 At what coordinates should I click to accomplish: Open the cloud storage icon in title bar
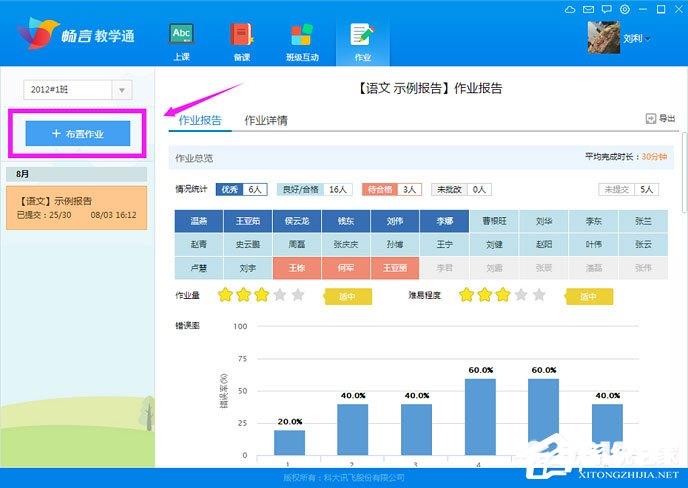click(570, 10)
